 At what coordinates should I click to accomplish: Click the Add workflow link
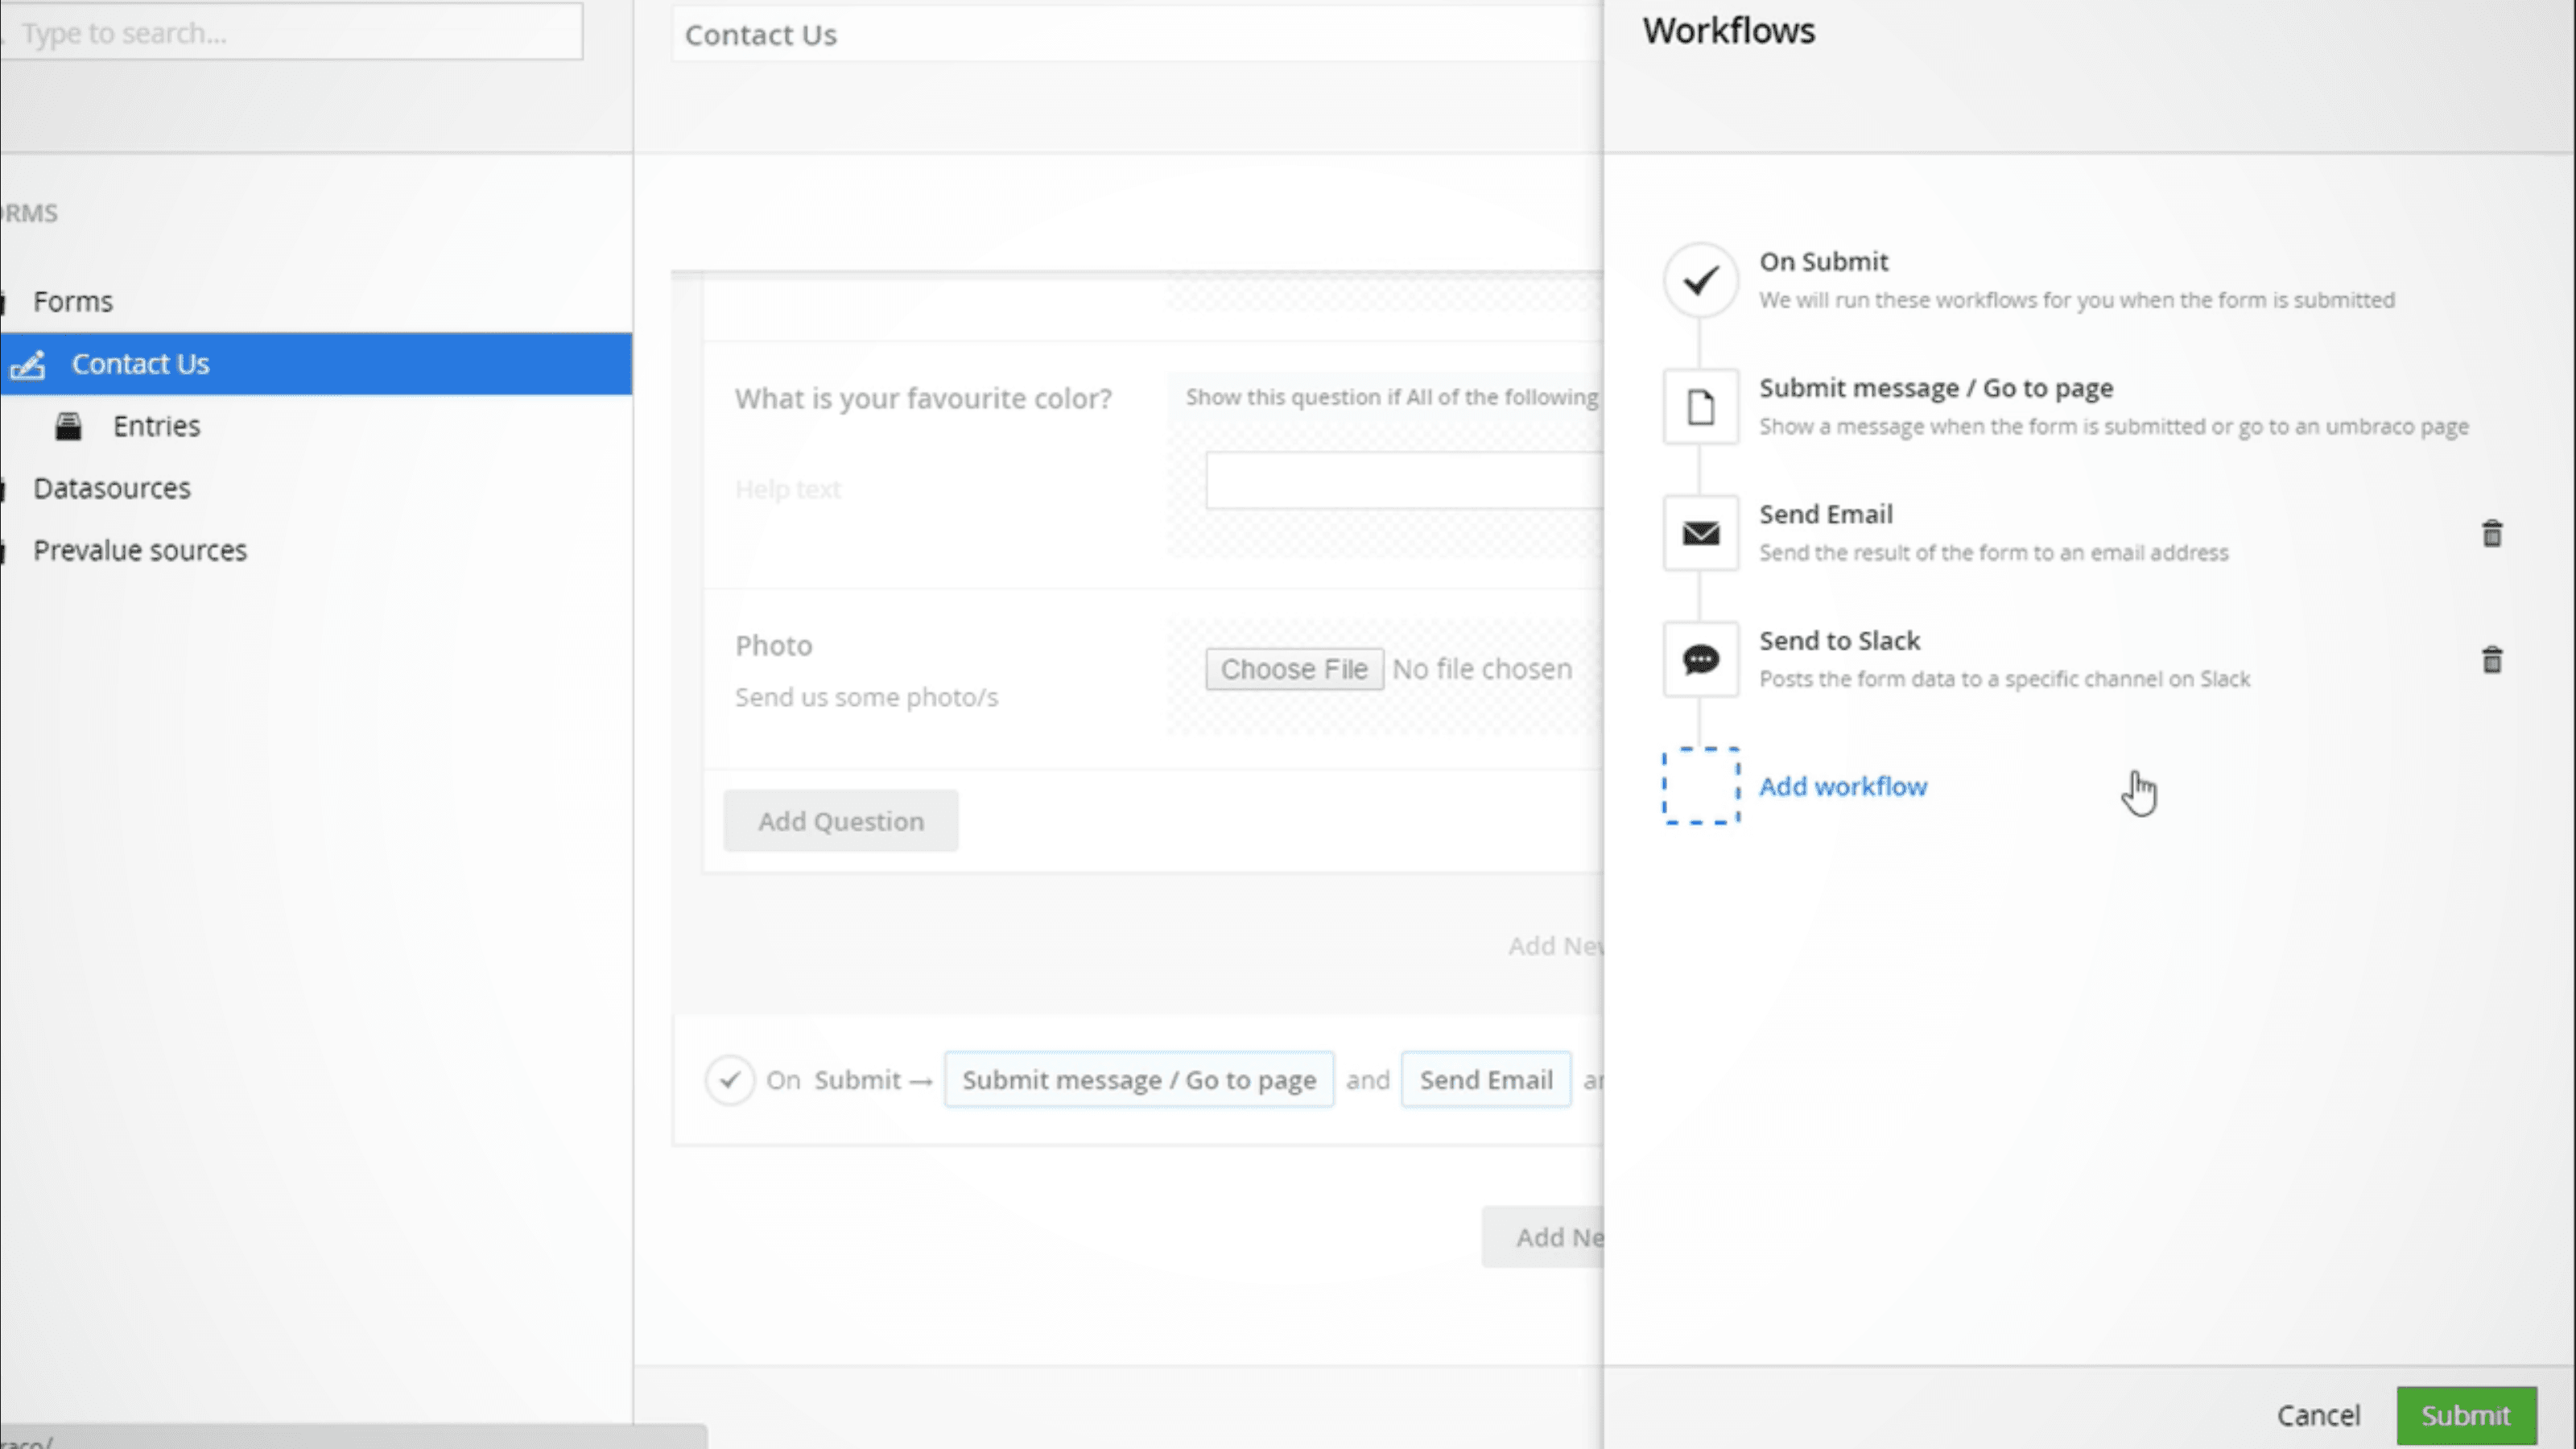coord(1842,786)
